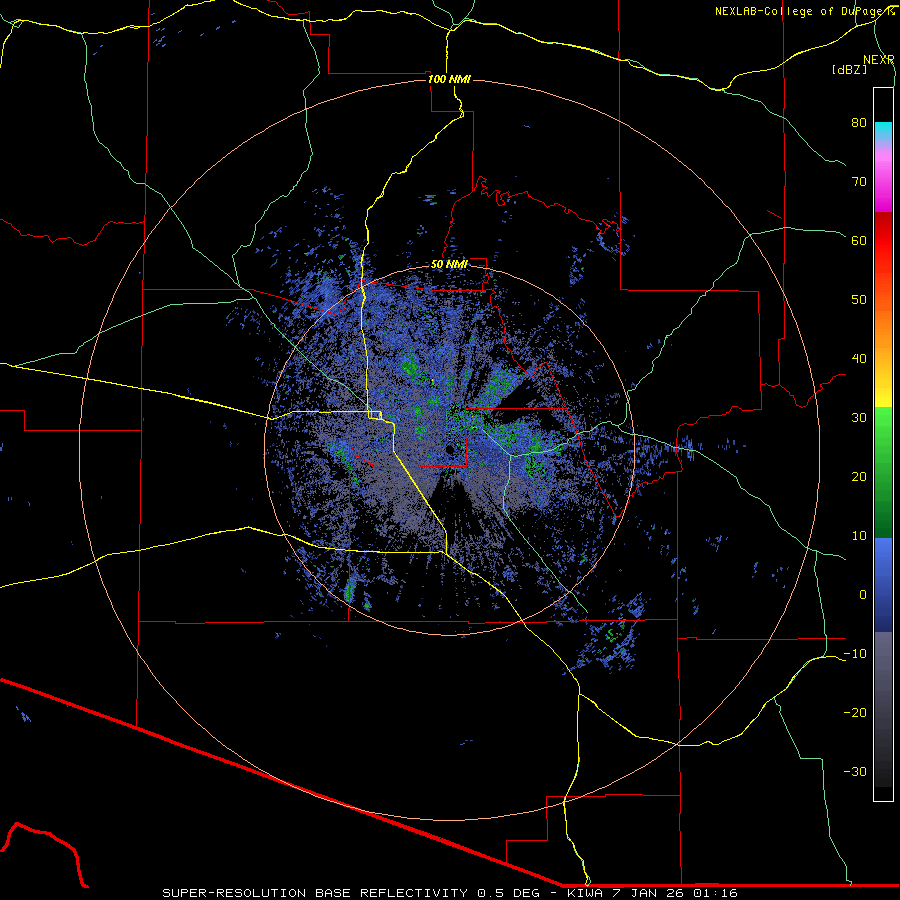The height and width of the screenshot is (900, 900).
Task: Click the -10 value on the dBZ scale
Action: point(855,654)
